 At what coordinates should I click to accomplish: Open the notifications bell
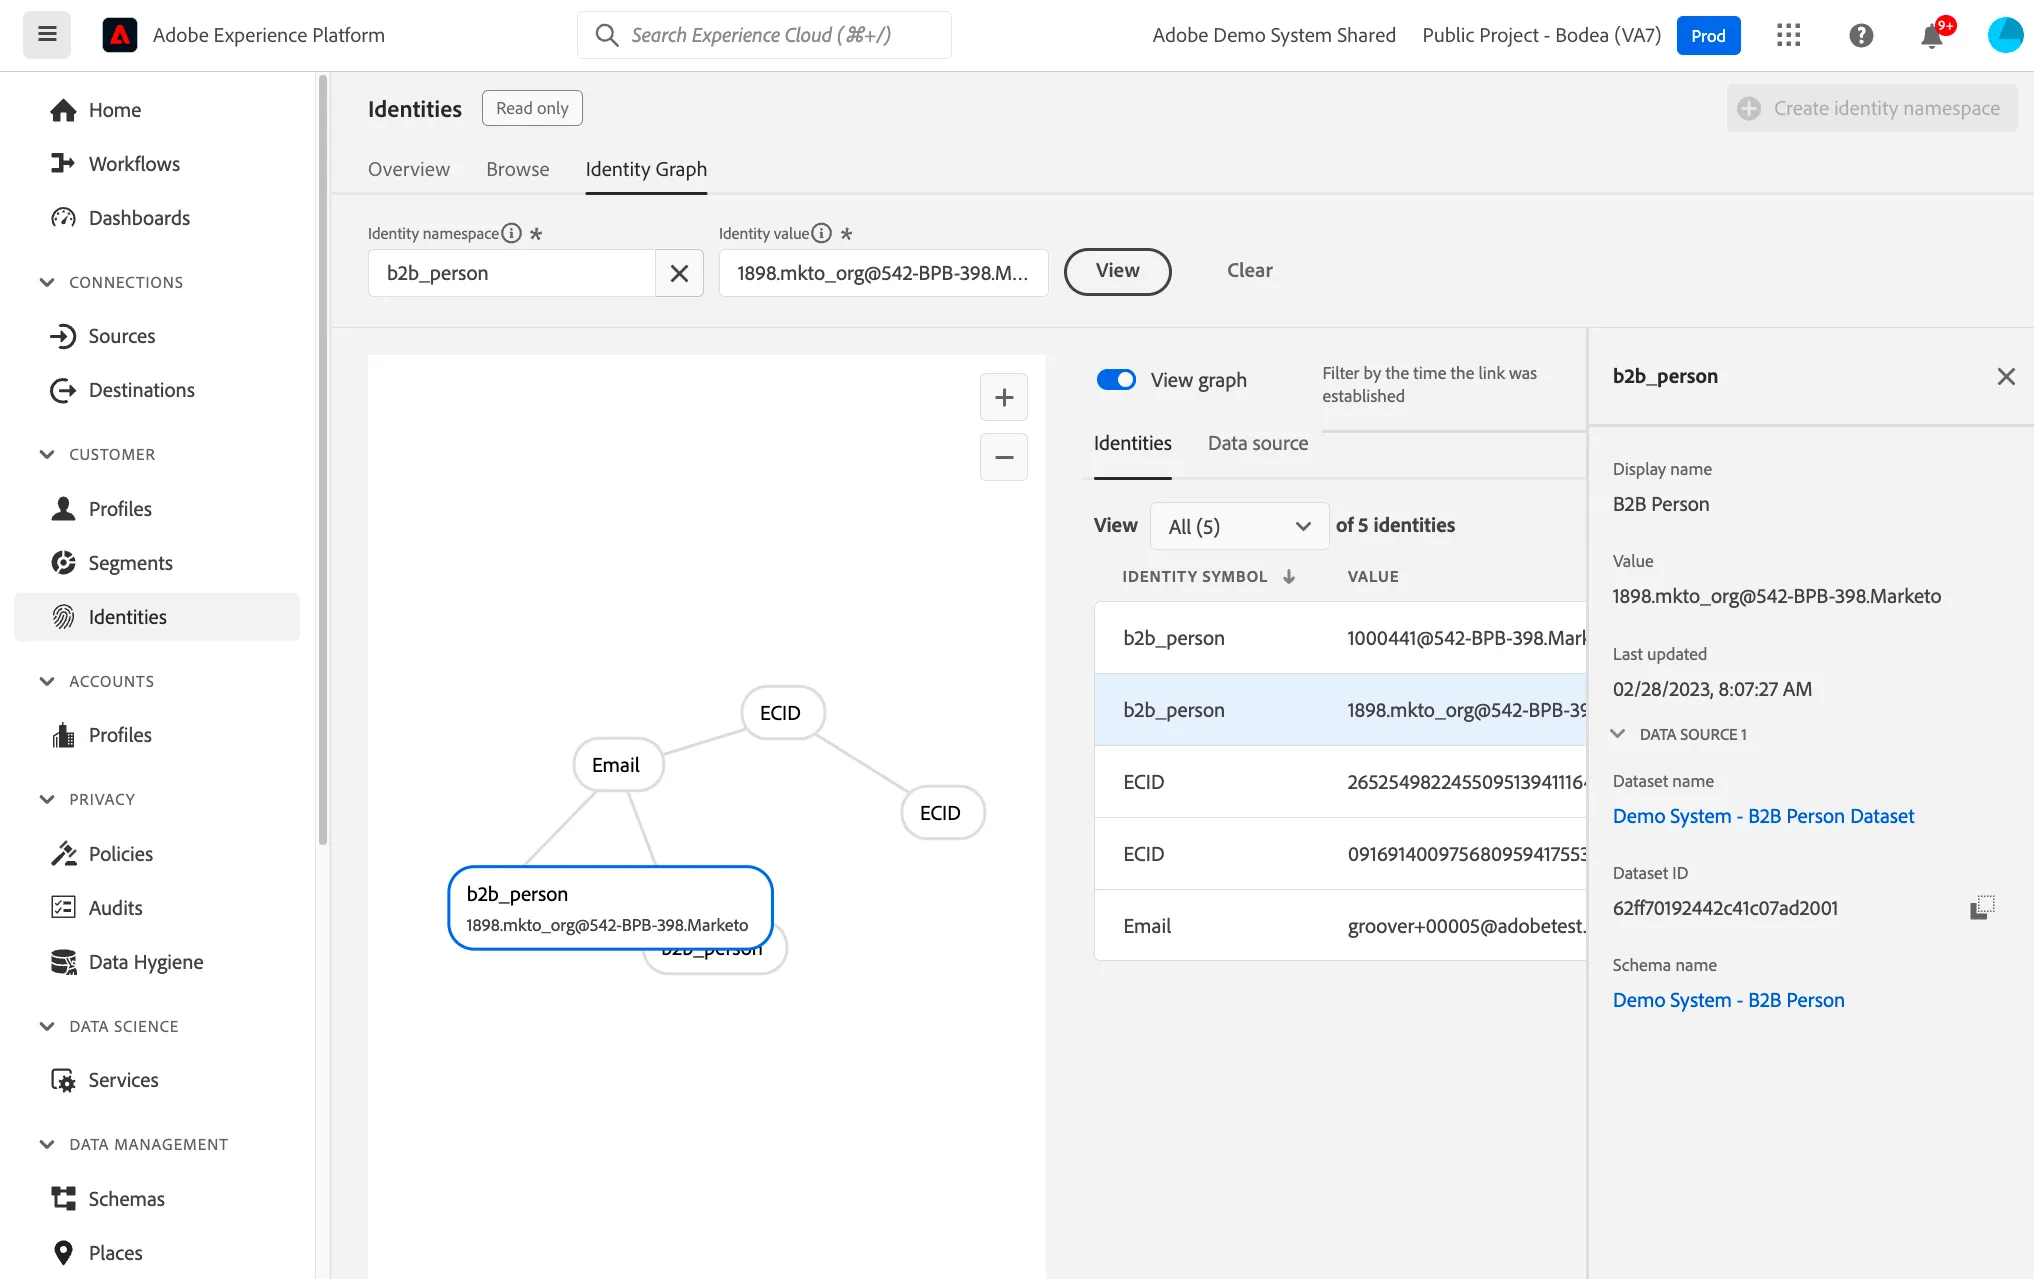[1932, 36]
